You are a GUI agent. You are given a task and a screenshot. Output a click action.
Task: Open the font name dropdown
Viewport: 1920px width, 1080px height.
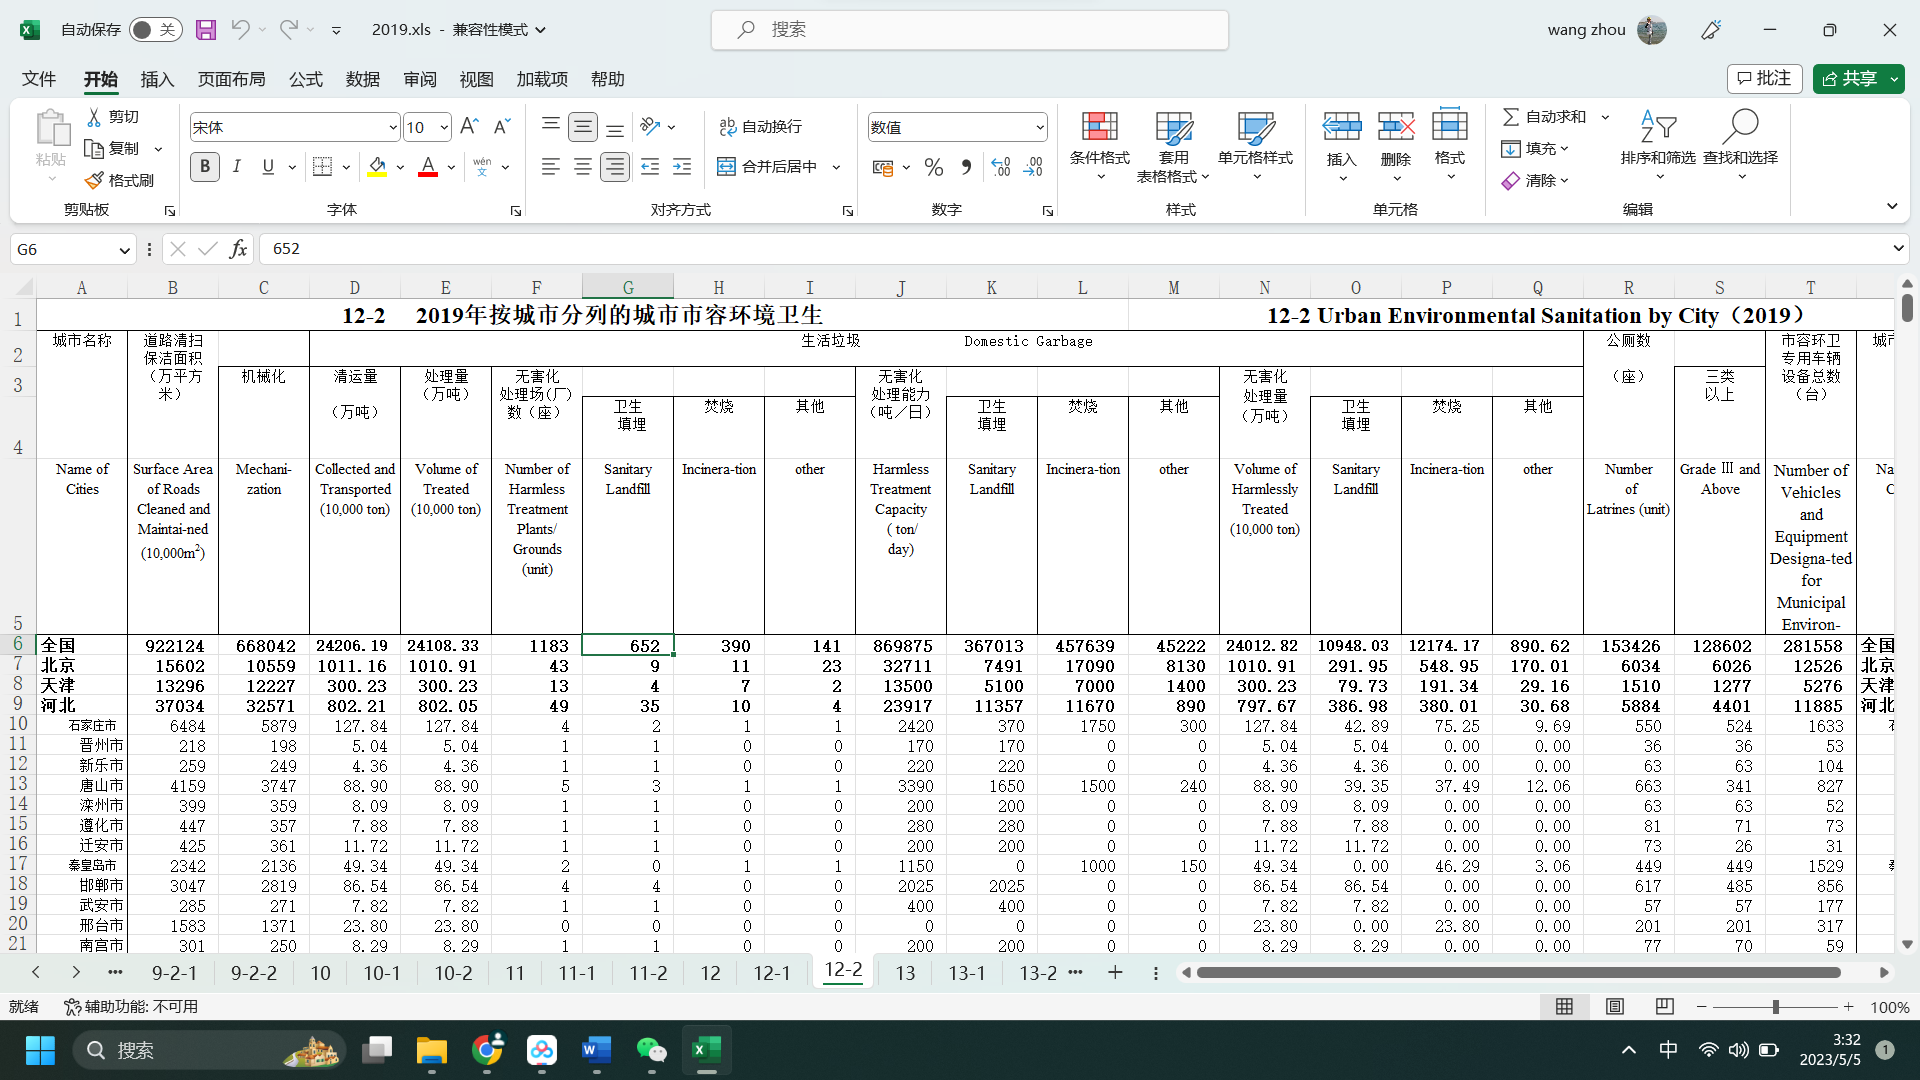tap(392, 127)
